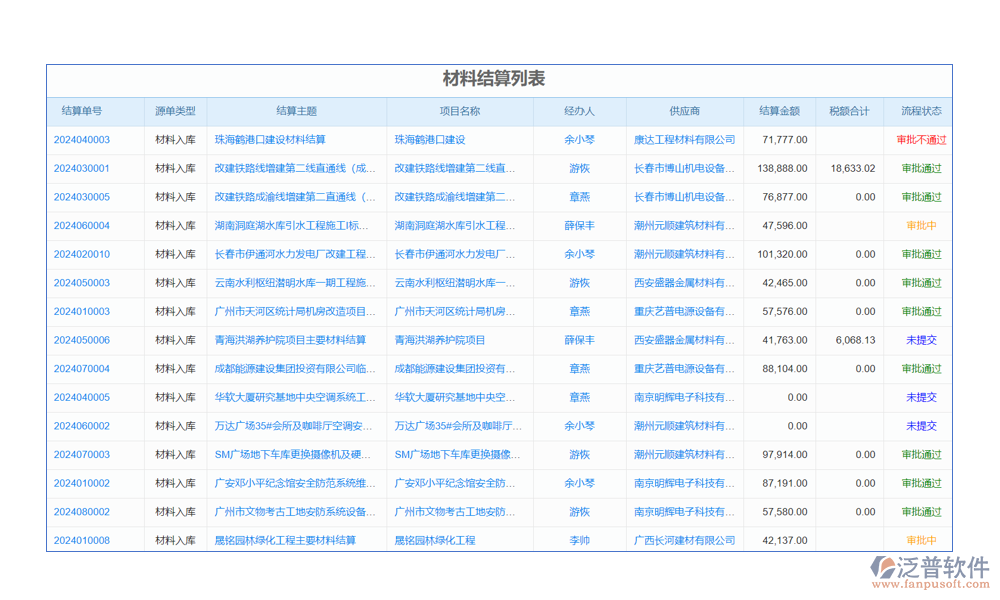Select the 税额合计 column header
The image size is (1000, 600).
(849, 111)
